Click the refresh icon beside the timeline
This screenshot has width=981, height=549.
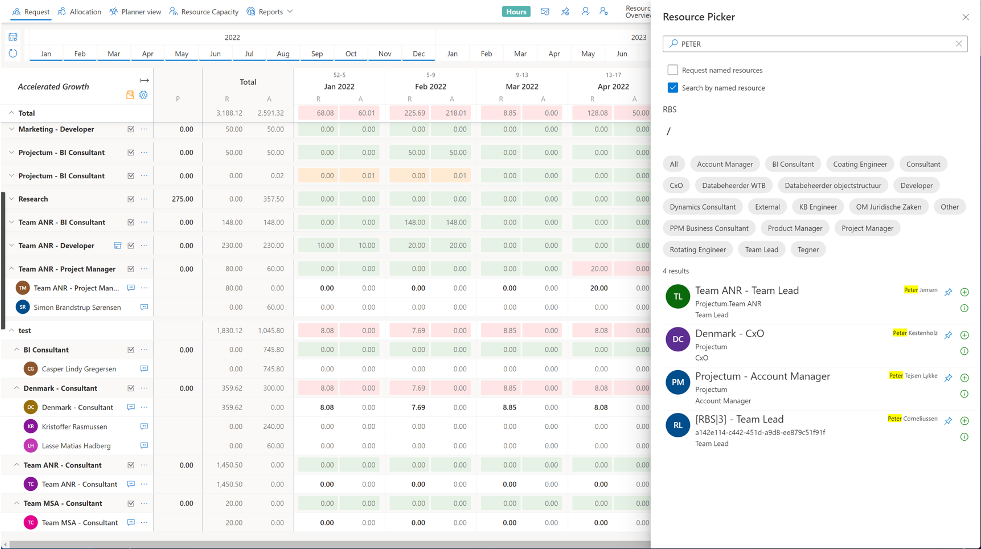[x=13, y=53]
